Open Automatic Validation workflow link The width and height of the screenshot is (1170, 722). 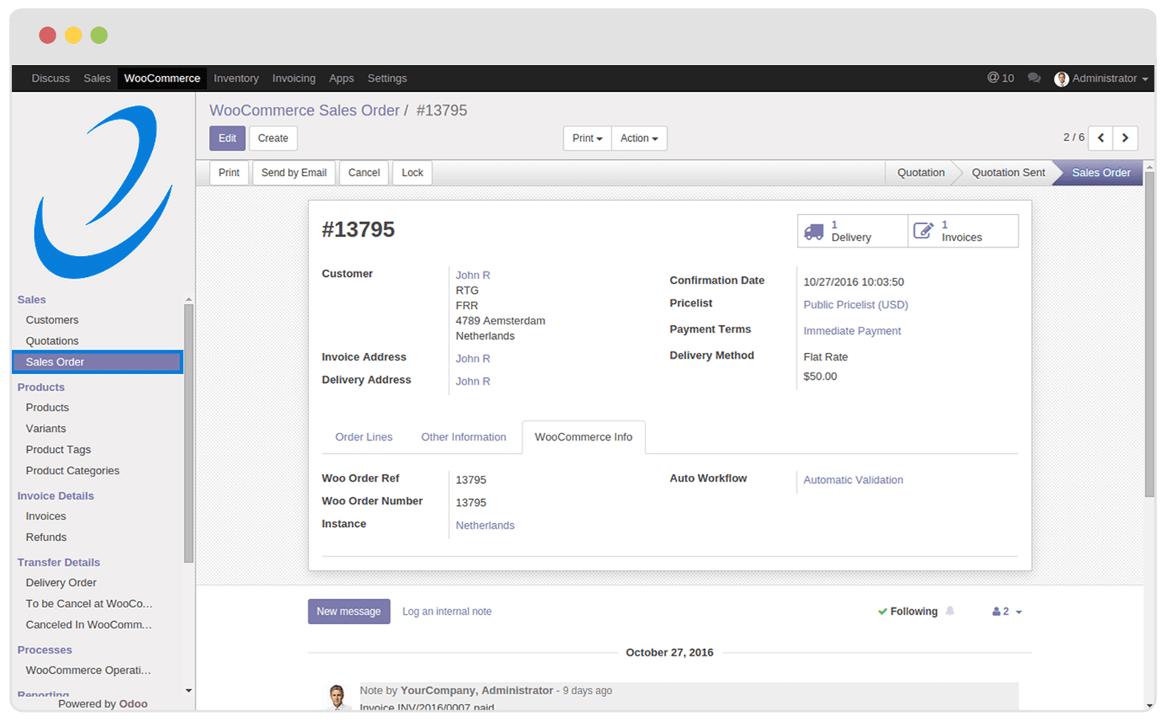853,480
